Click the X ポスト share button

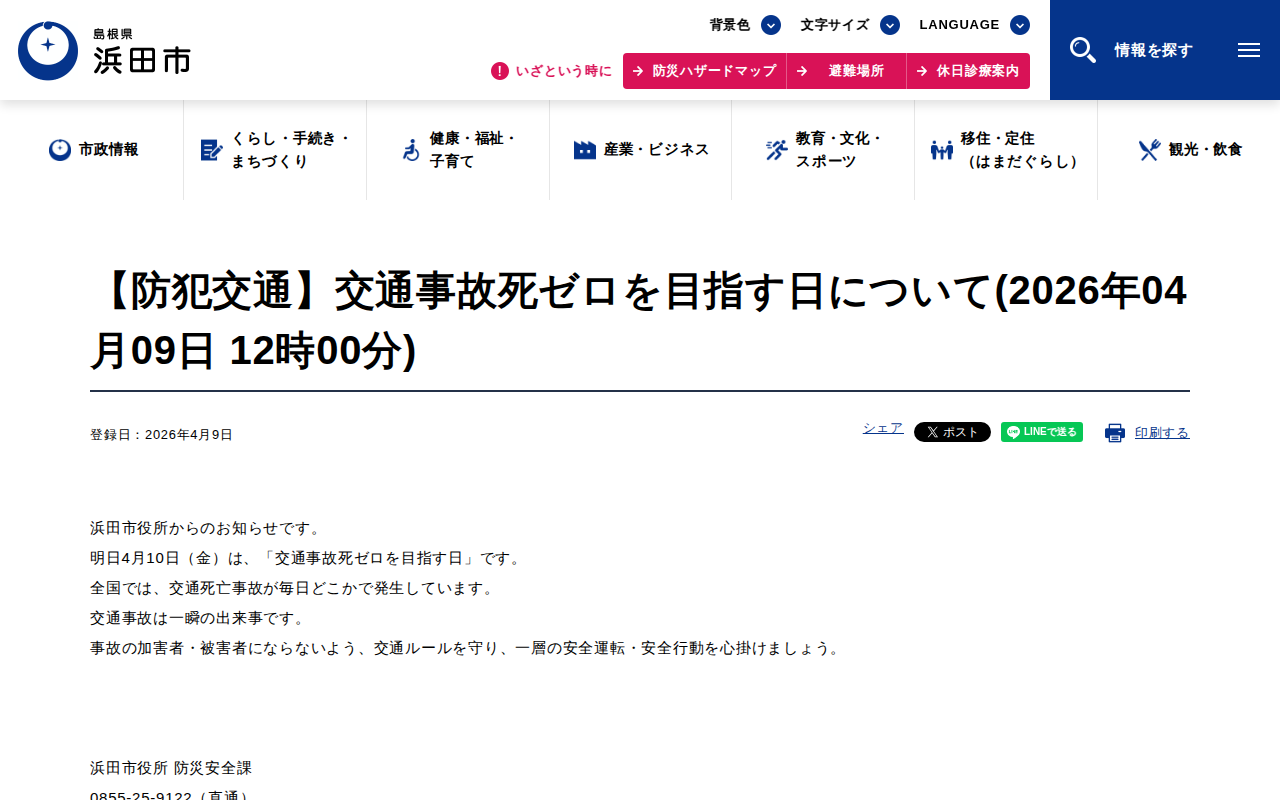pos(952,432)
